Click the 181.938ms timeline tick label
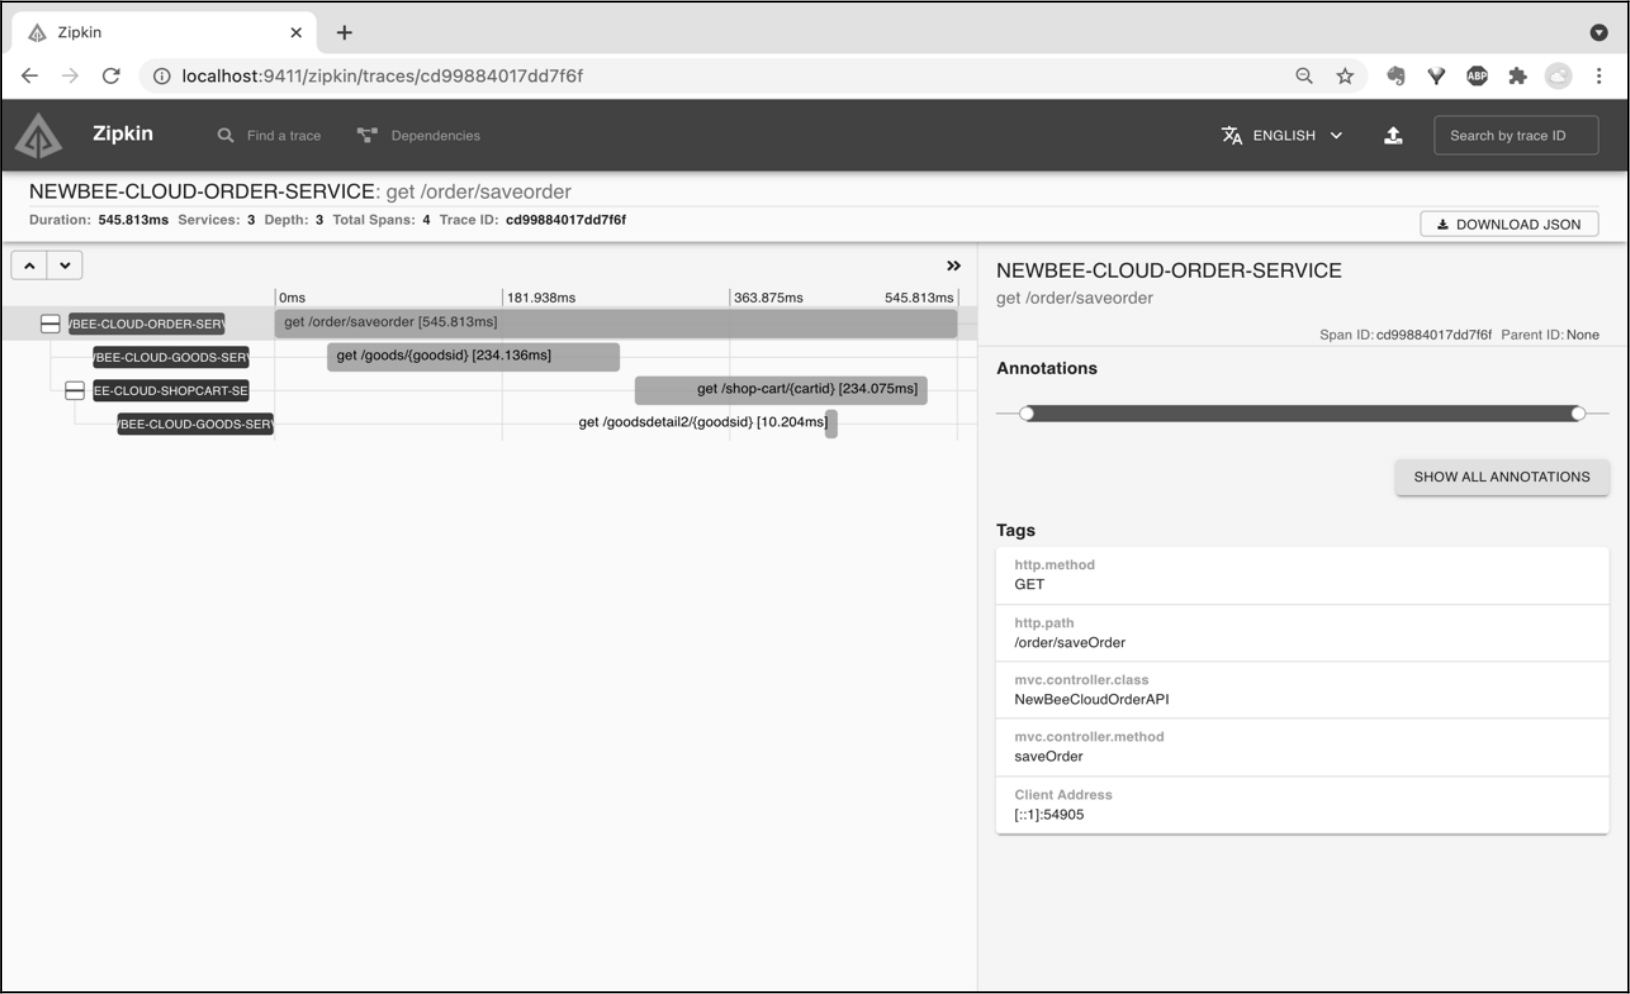Viewport: 1630px width, 994px height. click(541, 298)
